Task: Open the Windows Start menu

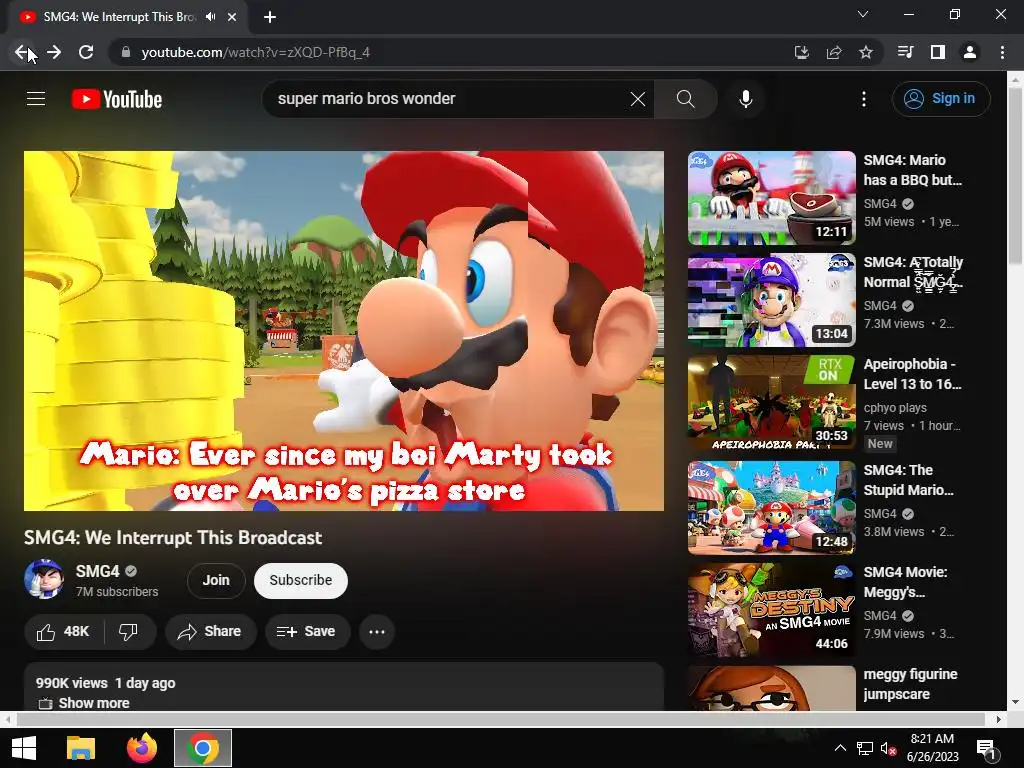Action: click(x=24, y=748)
